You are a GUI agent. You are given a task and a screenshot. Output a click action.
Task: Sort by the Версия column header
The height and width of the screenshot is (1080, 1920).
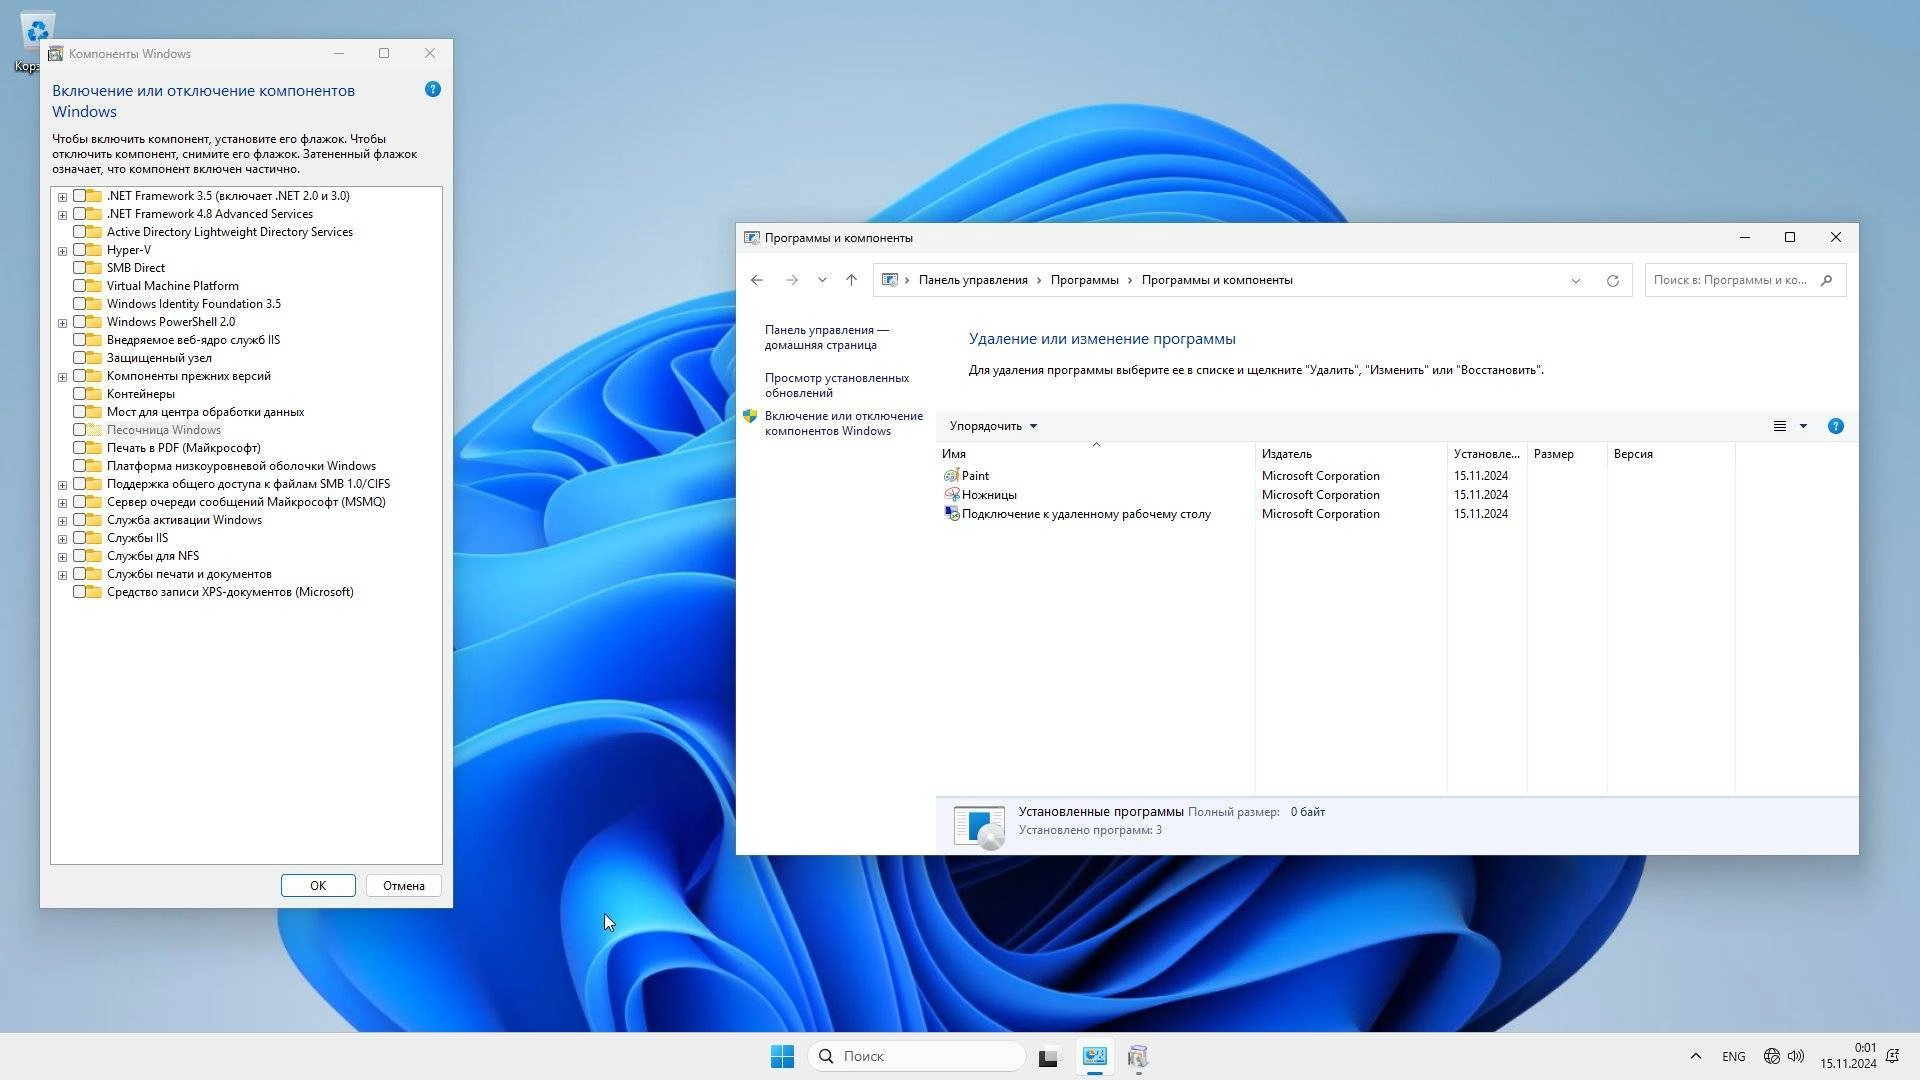[x=1671, y=454]
